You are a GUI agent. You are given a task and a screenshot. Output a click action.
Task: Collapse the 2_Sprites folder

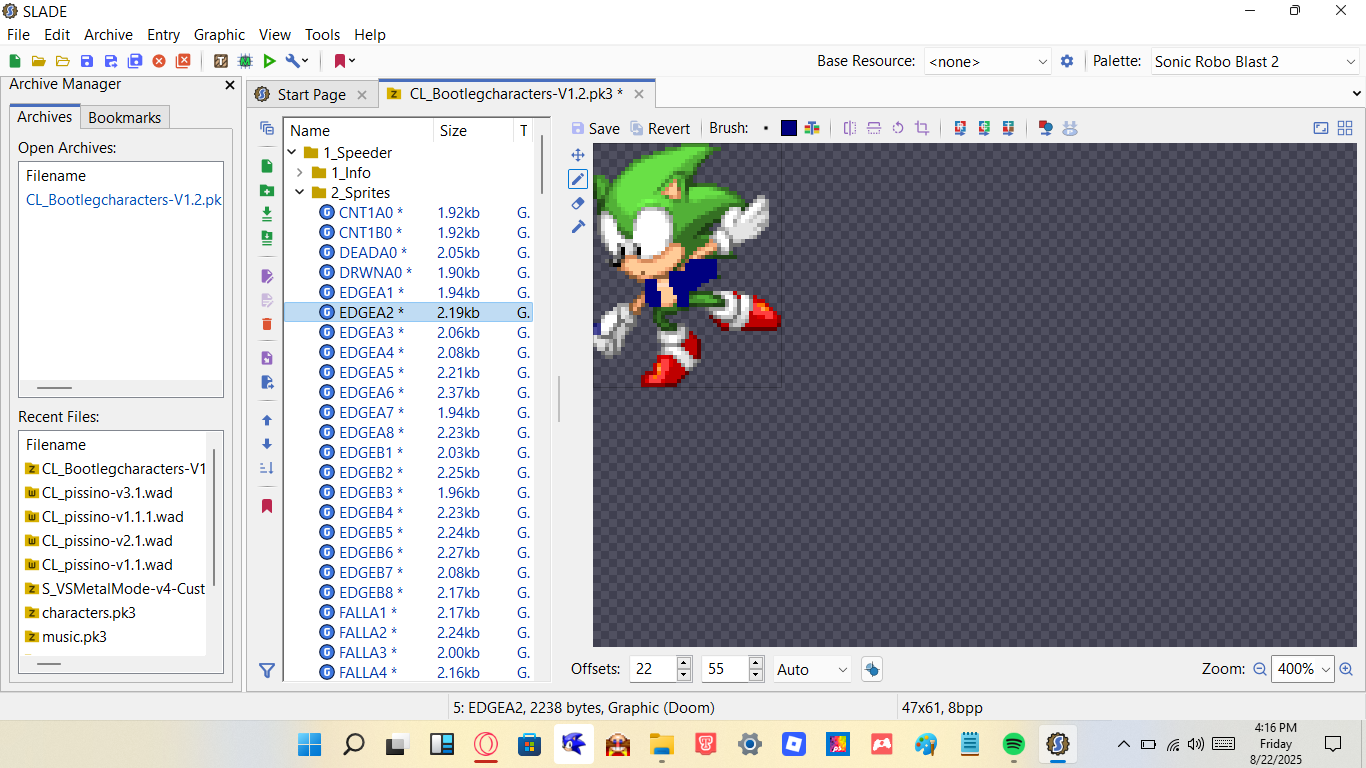[299, 193]
